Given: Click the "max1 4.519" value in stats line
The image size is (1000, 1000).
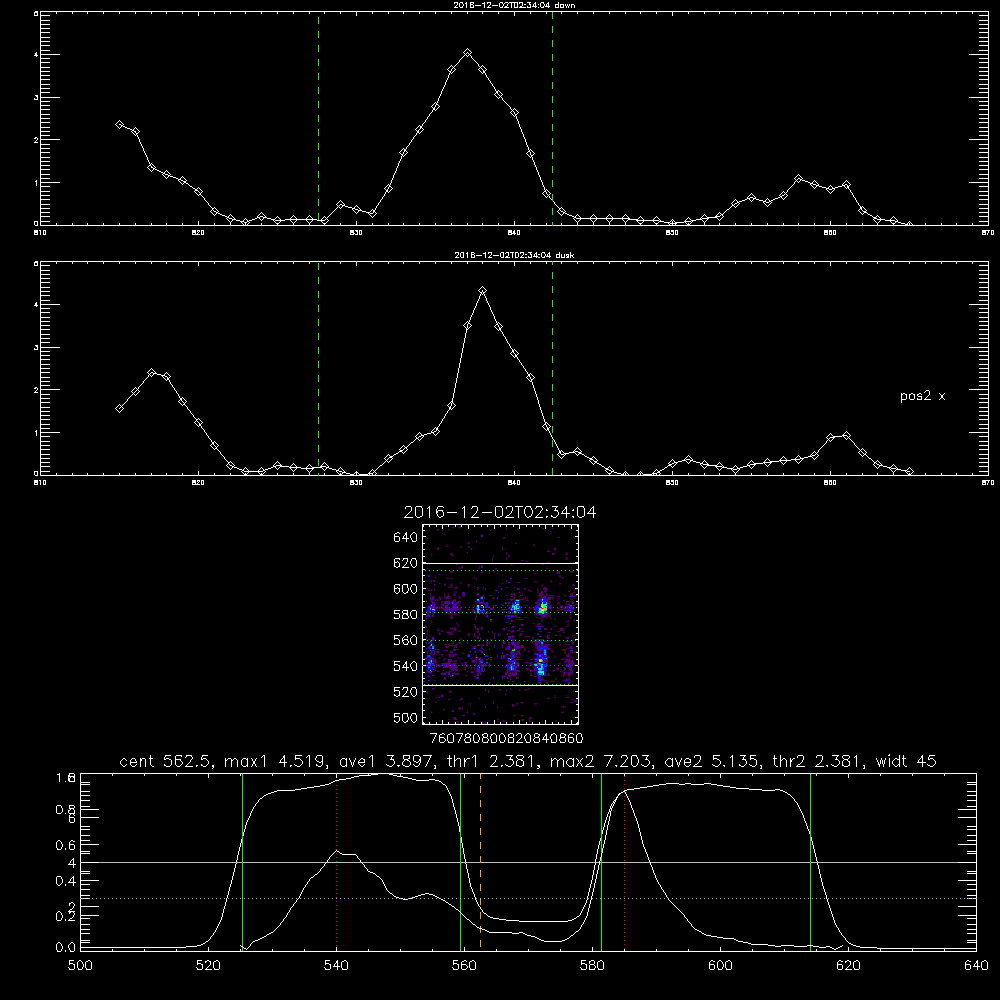Looking at the screenshot, I should [x=276, y=761].
